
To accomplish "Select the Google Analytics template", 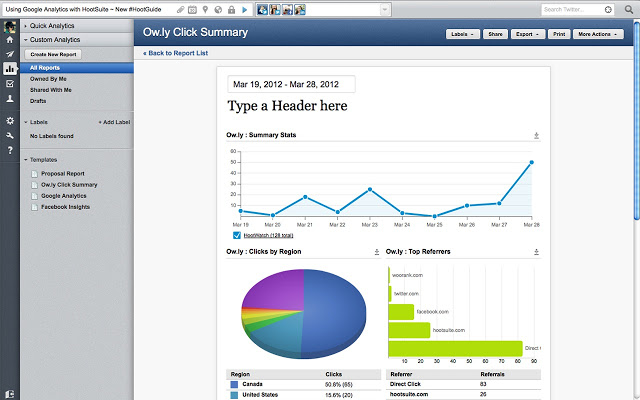I will (64, 196).
